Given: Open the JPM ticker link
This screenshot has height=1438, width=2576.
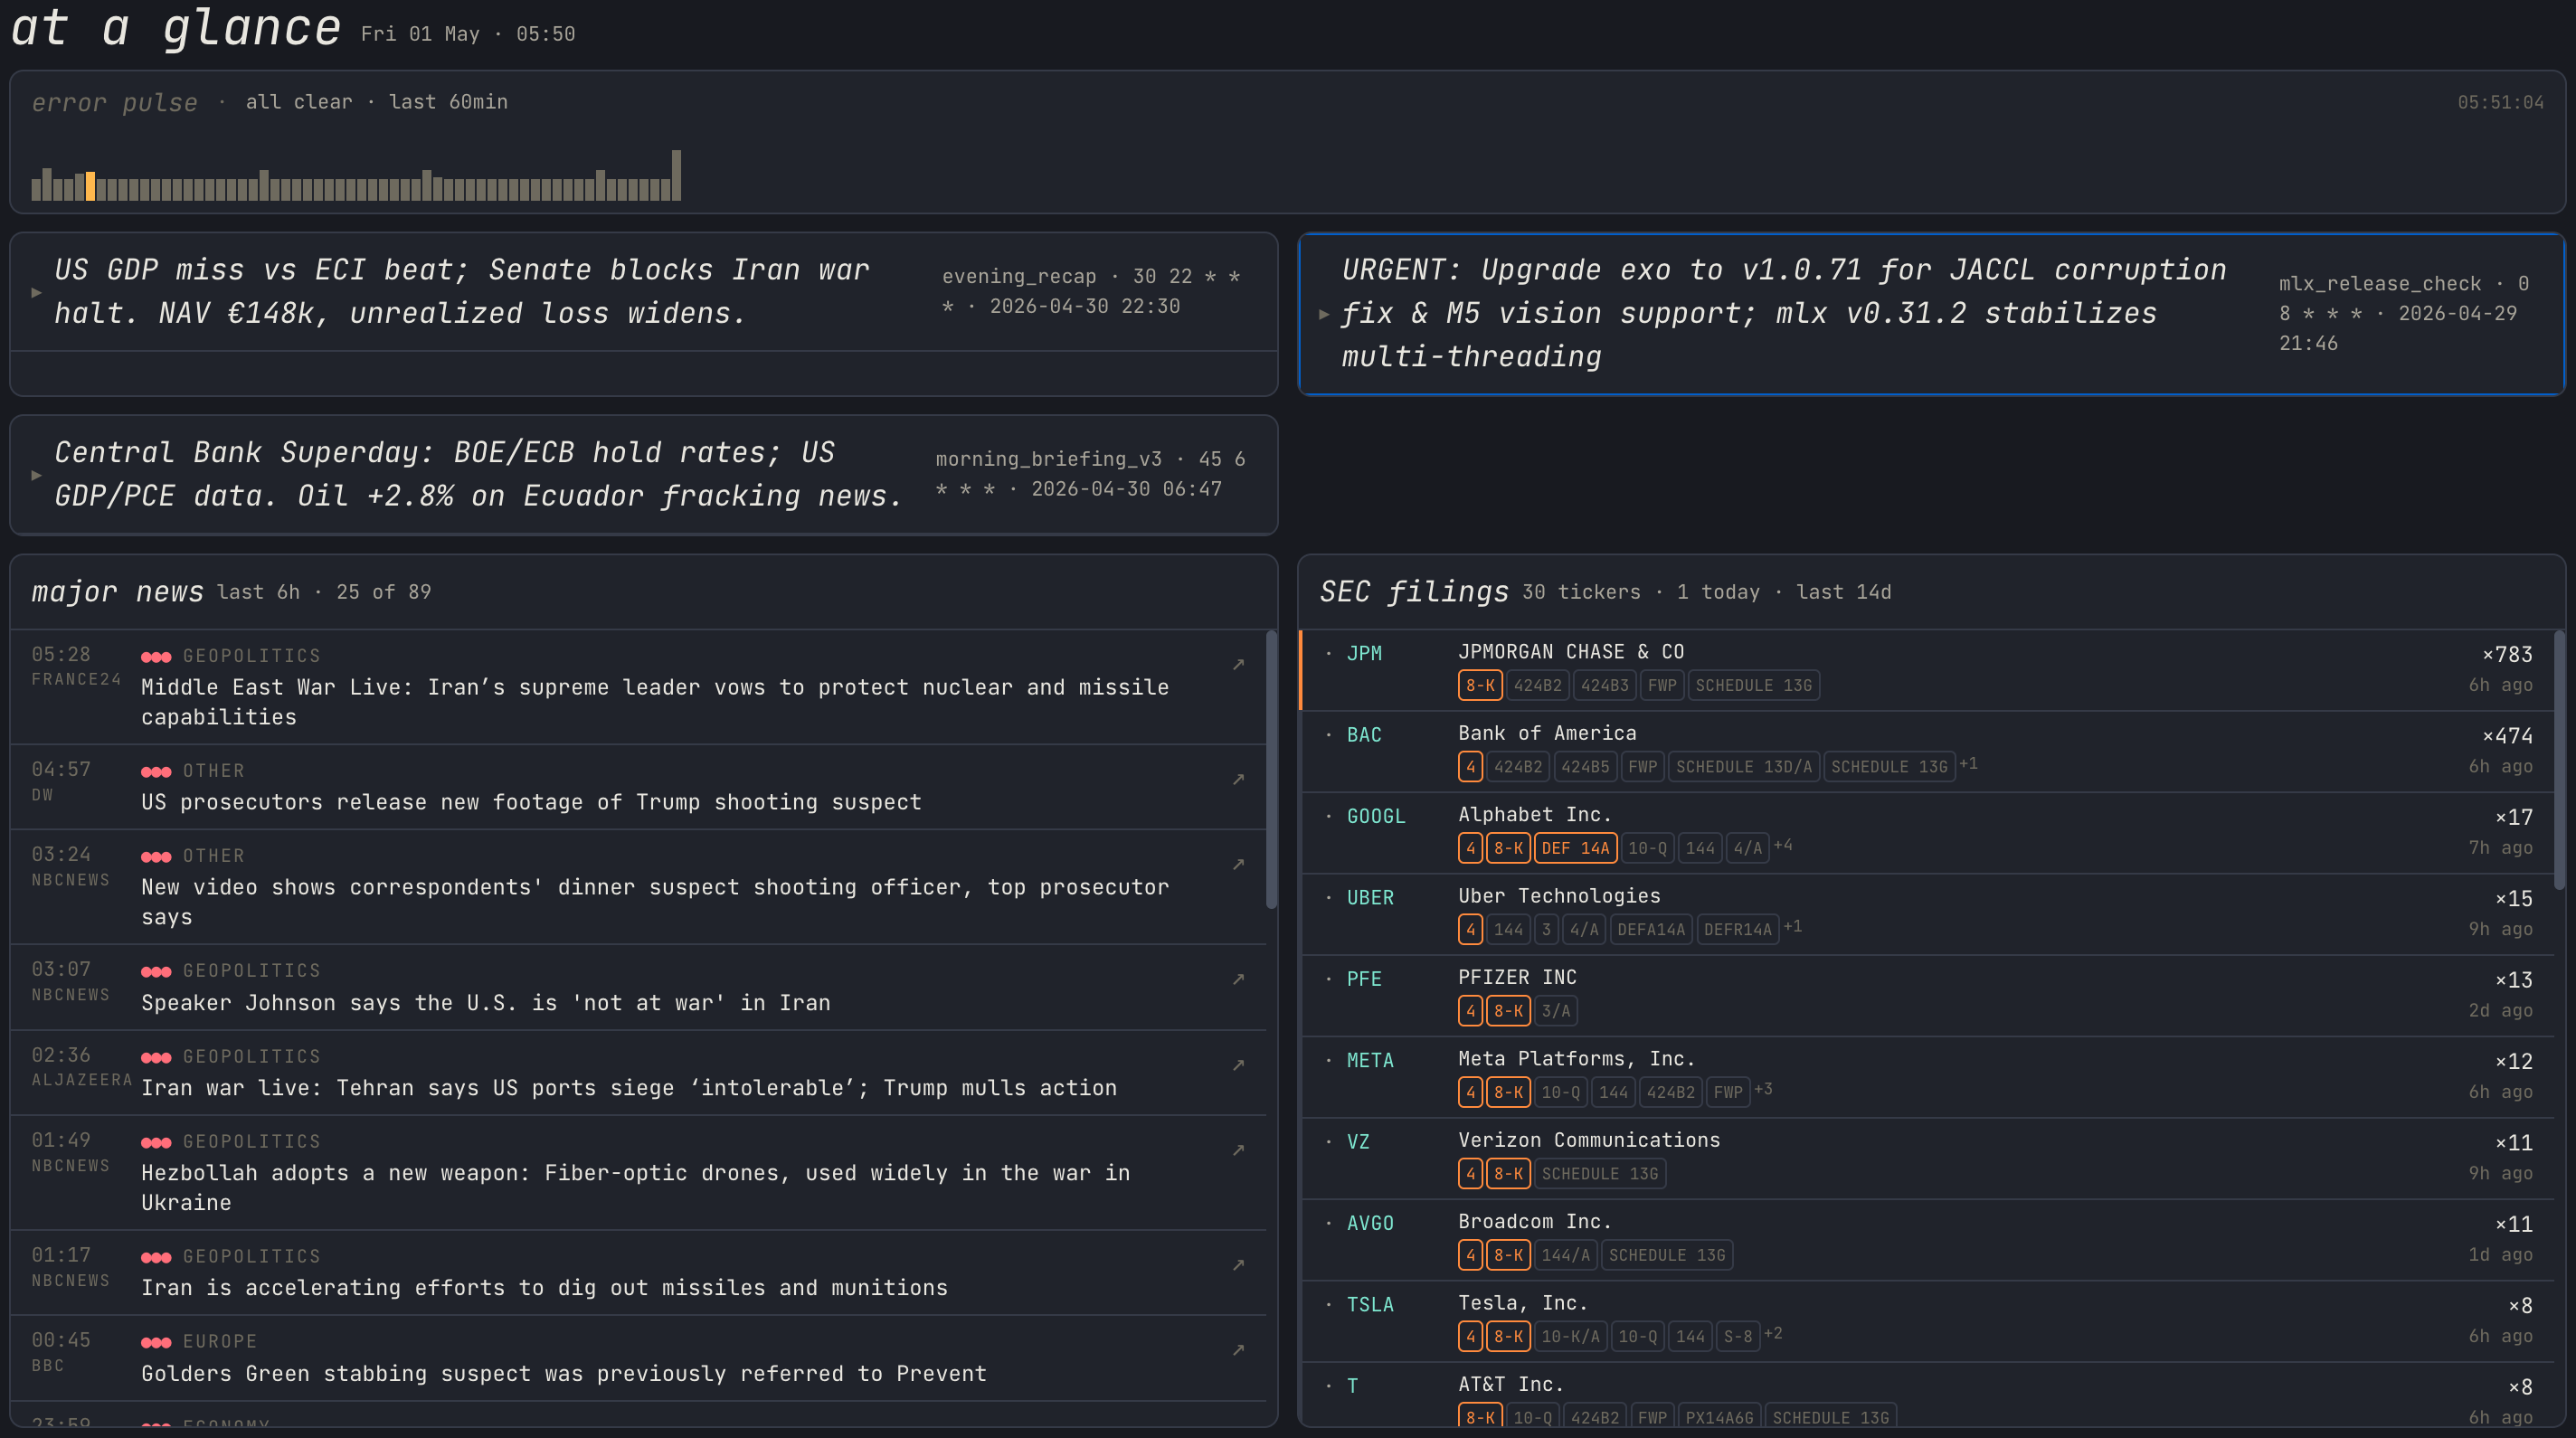Looking at the screenshot, I should click(1364, 654).
